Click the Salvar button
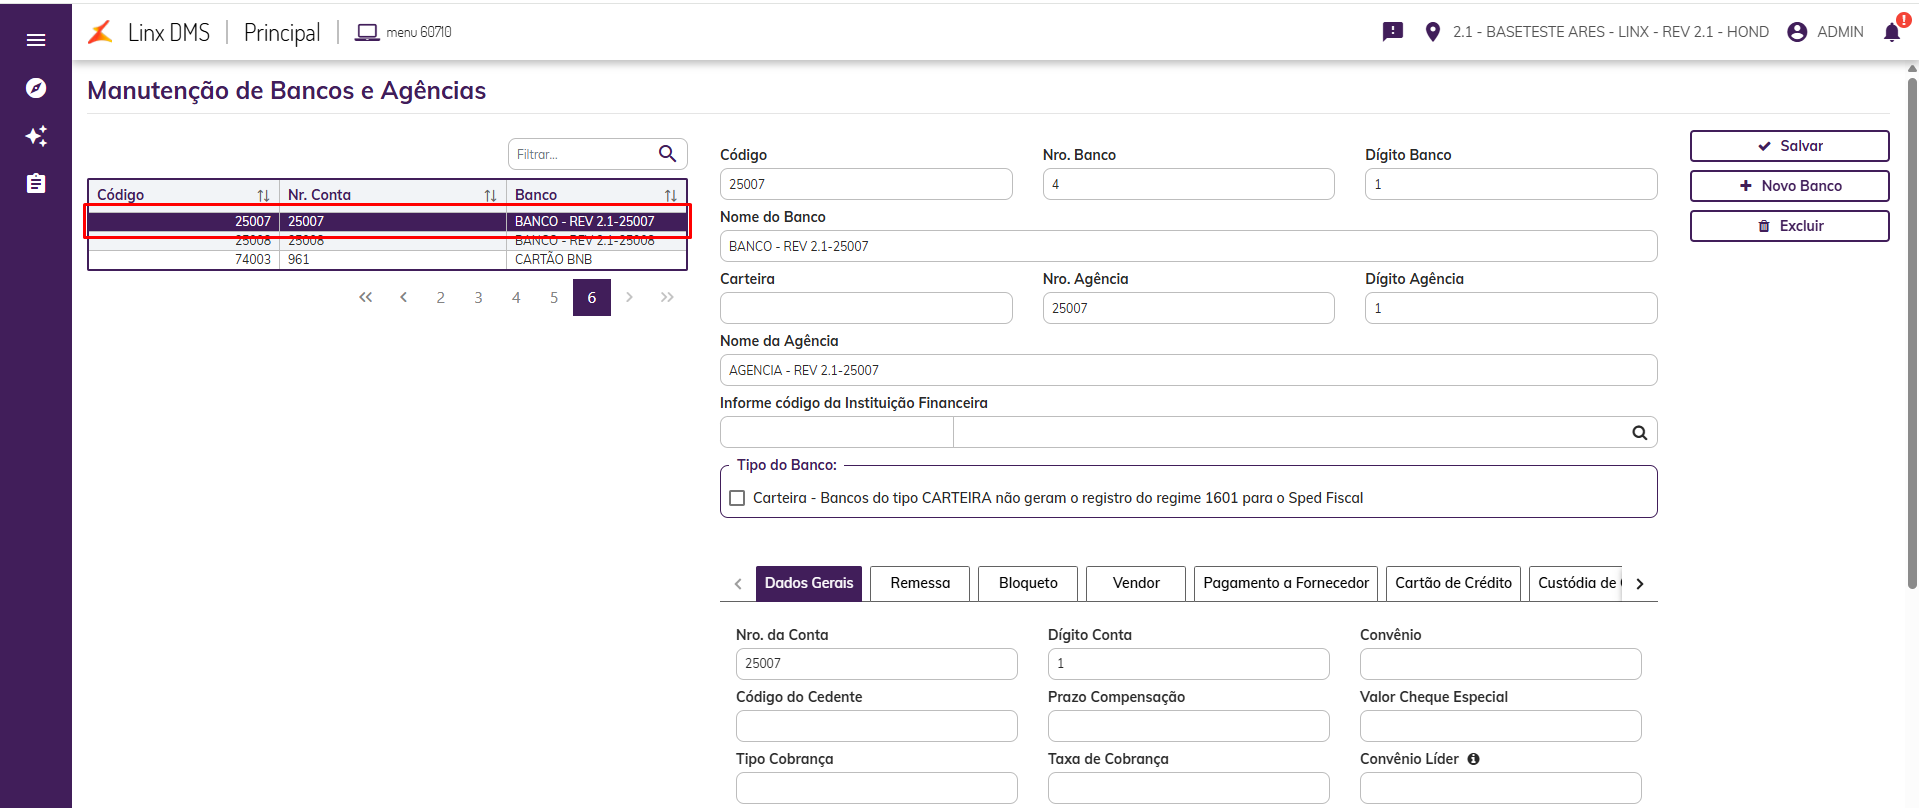Screen dimensions: 1919x808 (1789, 146)
